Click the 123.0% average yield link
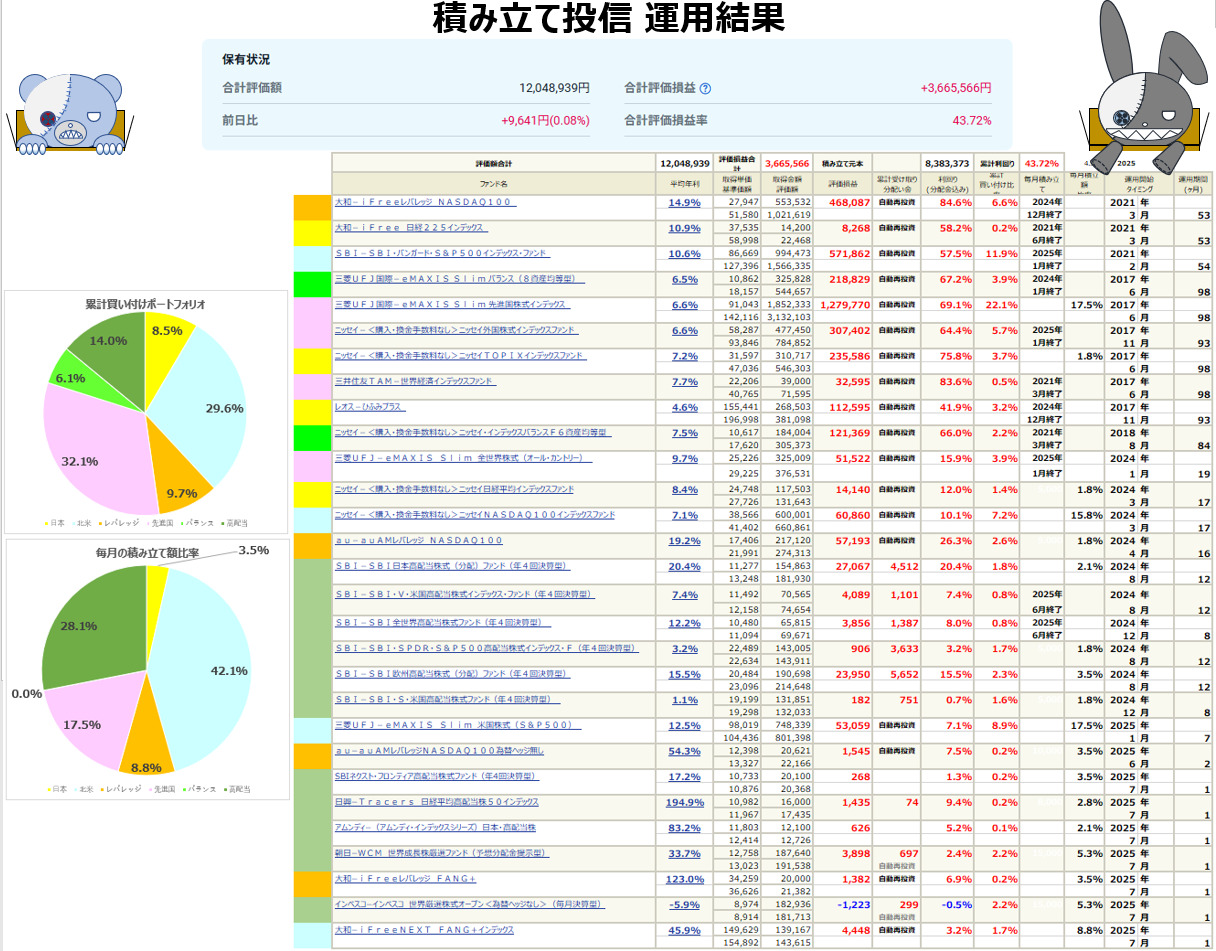Screen dimensions: 1216x951 (x=684, y=879)
